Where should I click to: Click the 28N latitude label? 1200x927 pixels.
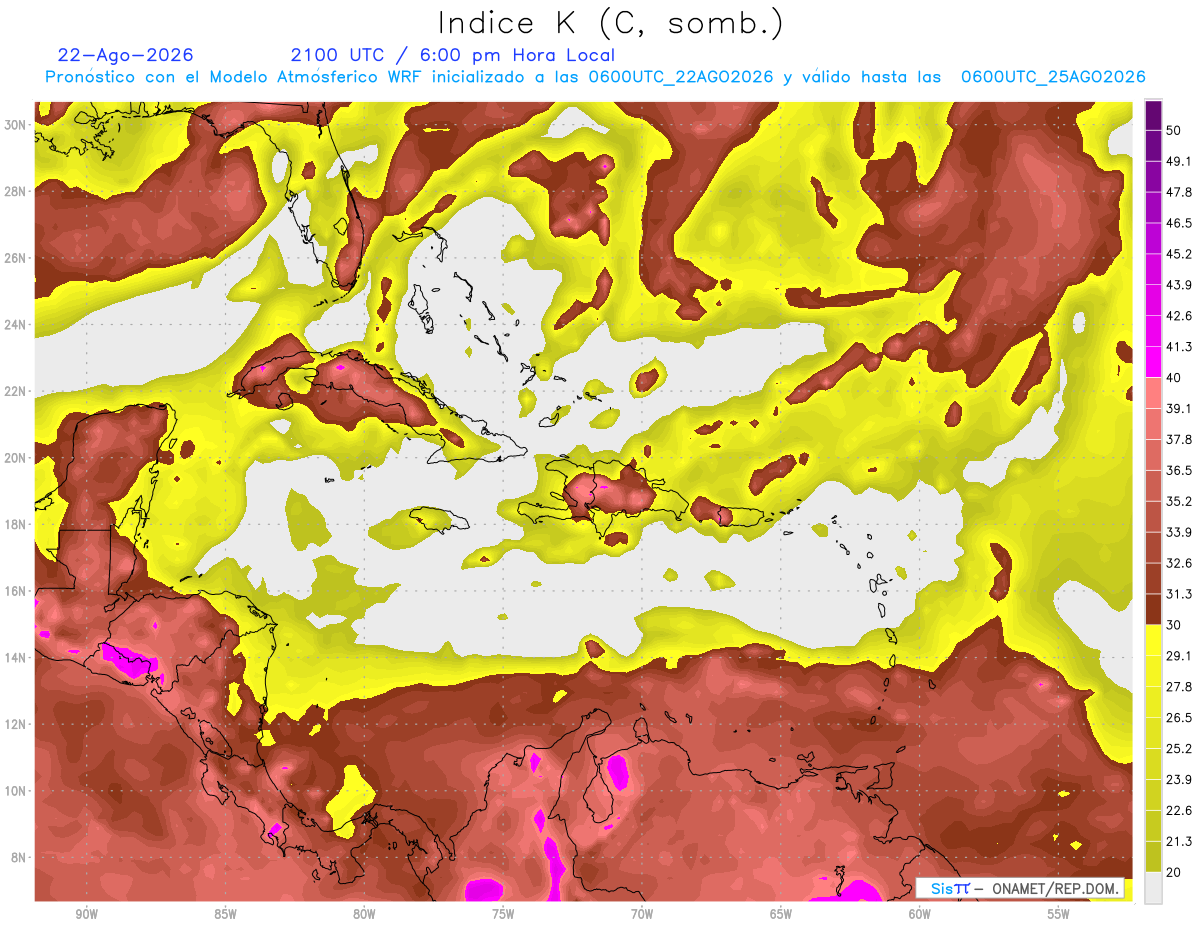[x=15, y=191]
